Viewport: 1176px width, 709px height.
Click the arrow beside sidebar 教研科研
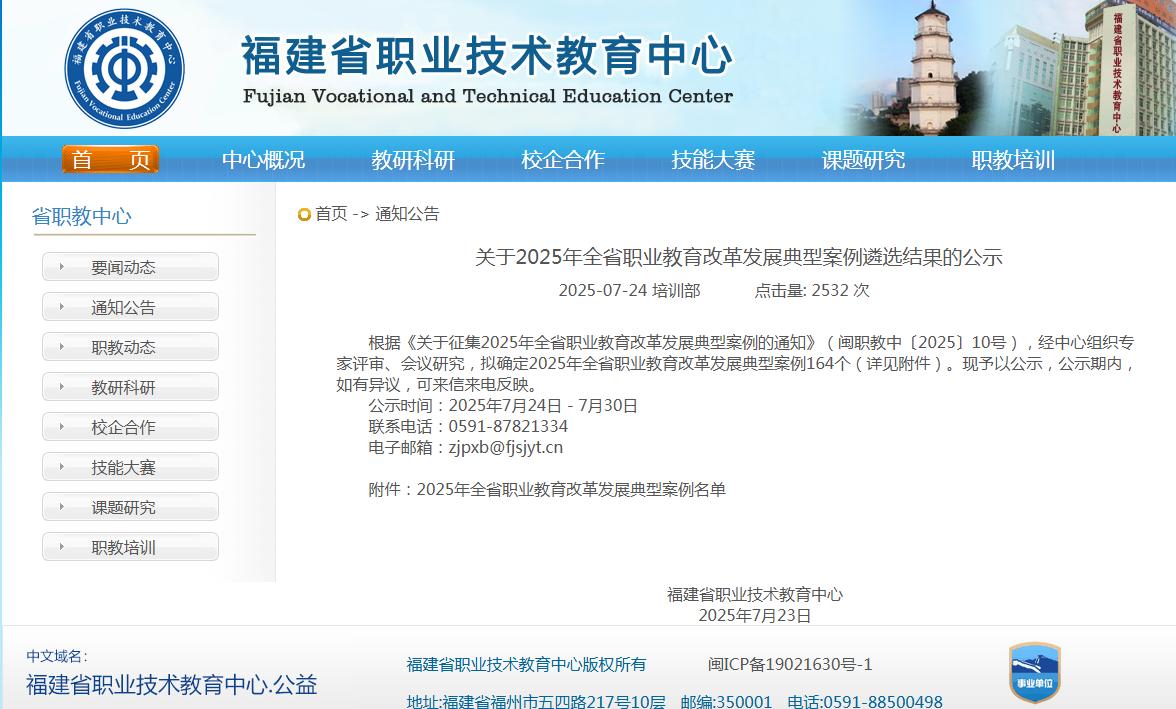(62, 387)
